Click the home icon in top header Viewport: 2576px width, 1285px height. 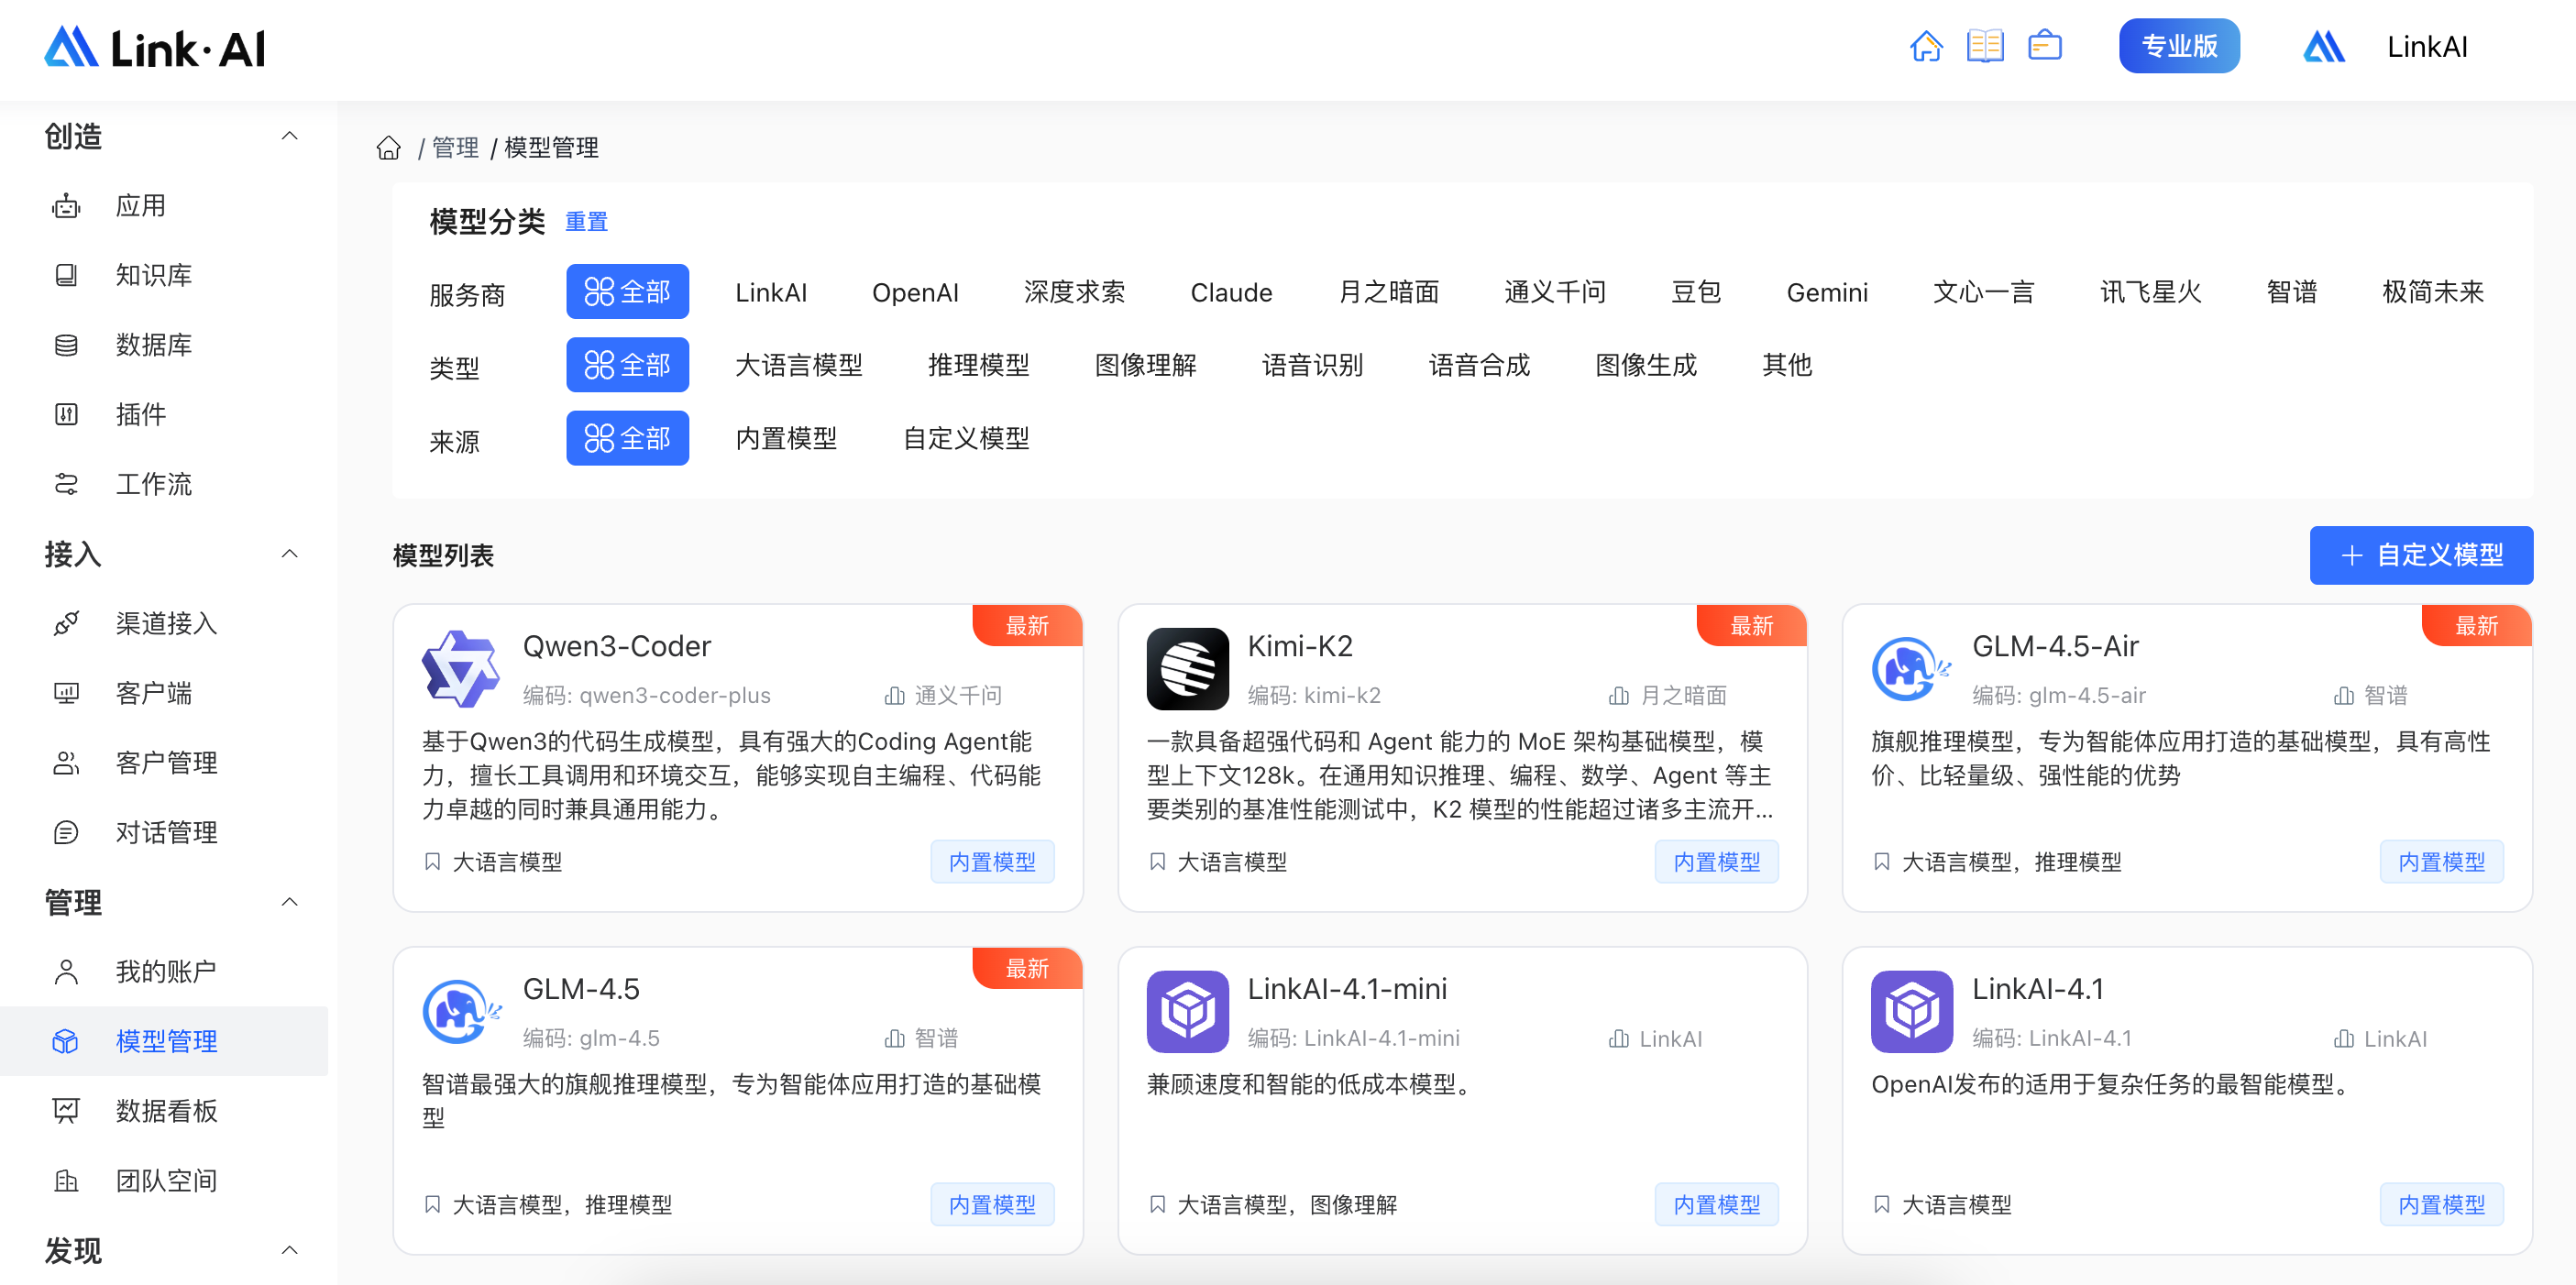coord(1925,46)
